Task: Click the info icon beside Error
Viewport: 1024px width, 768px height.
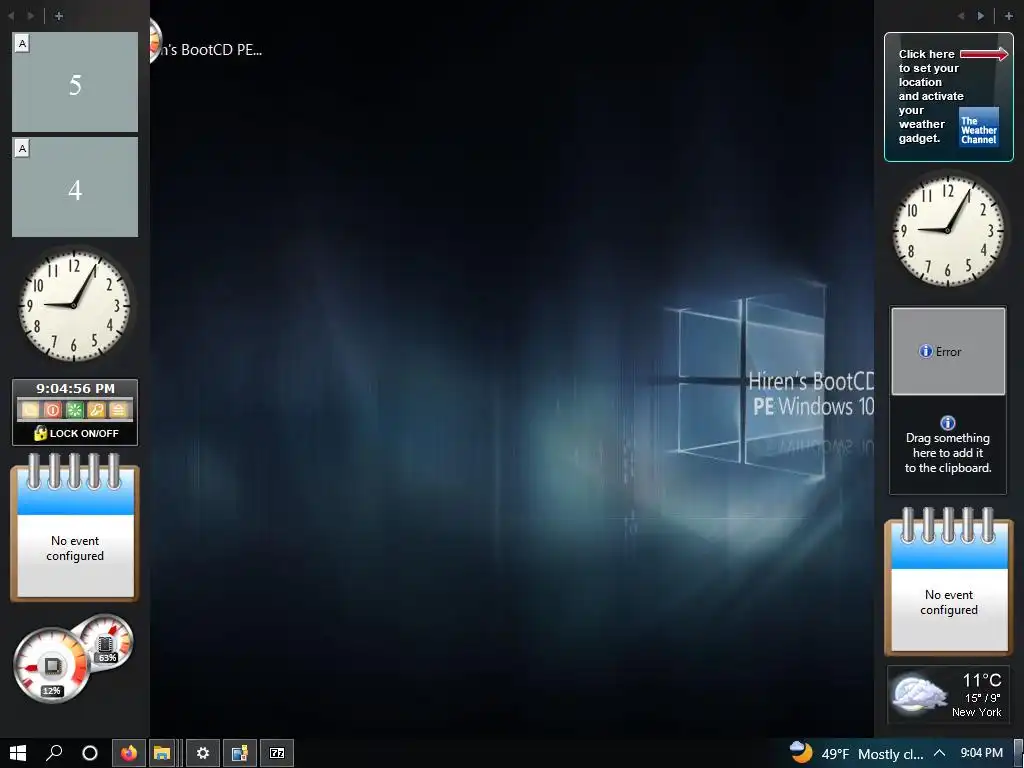Action: tap(926, 351)
